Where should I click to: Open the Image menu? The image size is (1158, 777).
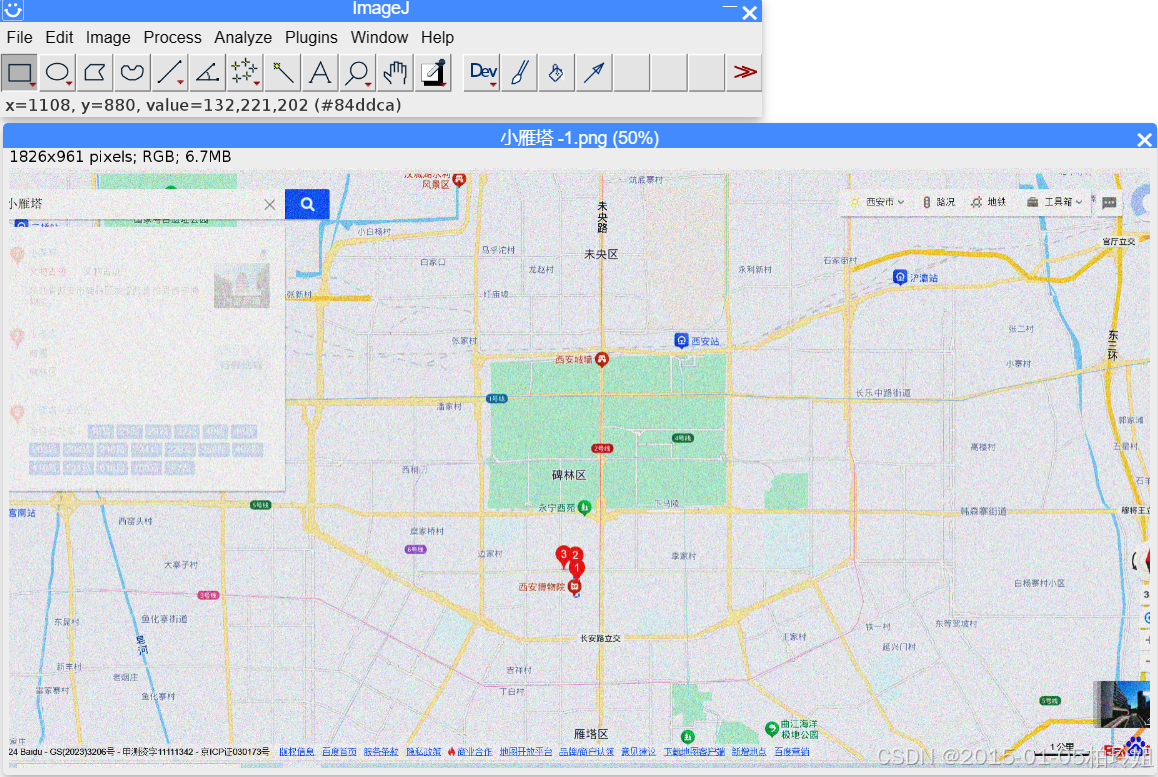[x=108, y=37]
